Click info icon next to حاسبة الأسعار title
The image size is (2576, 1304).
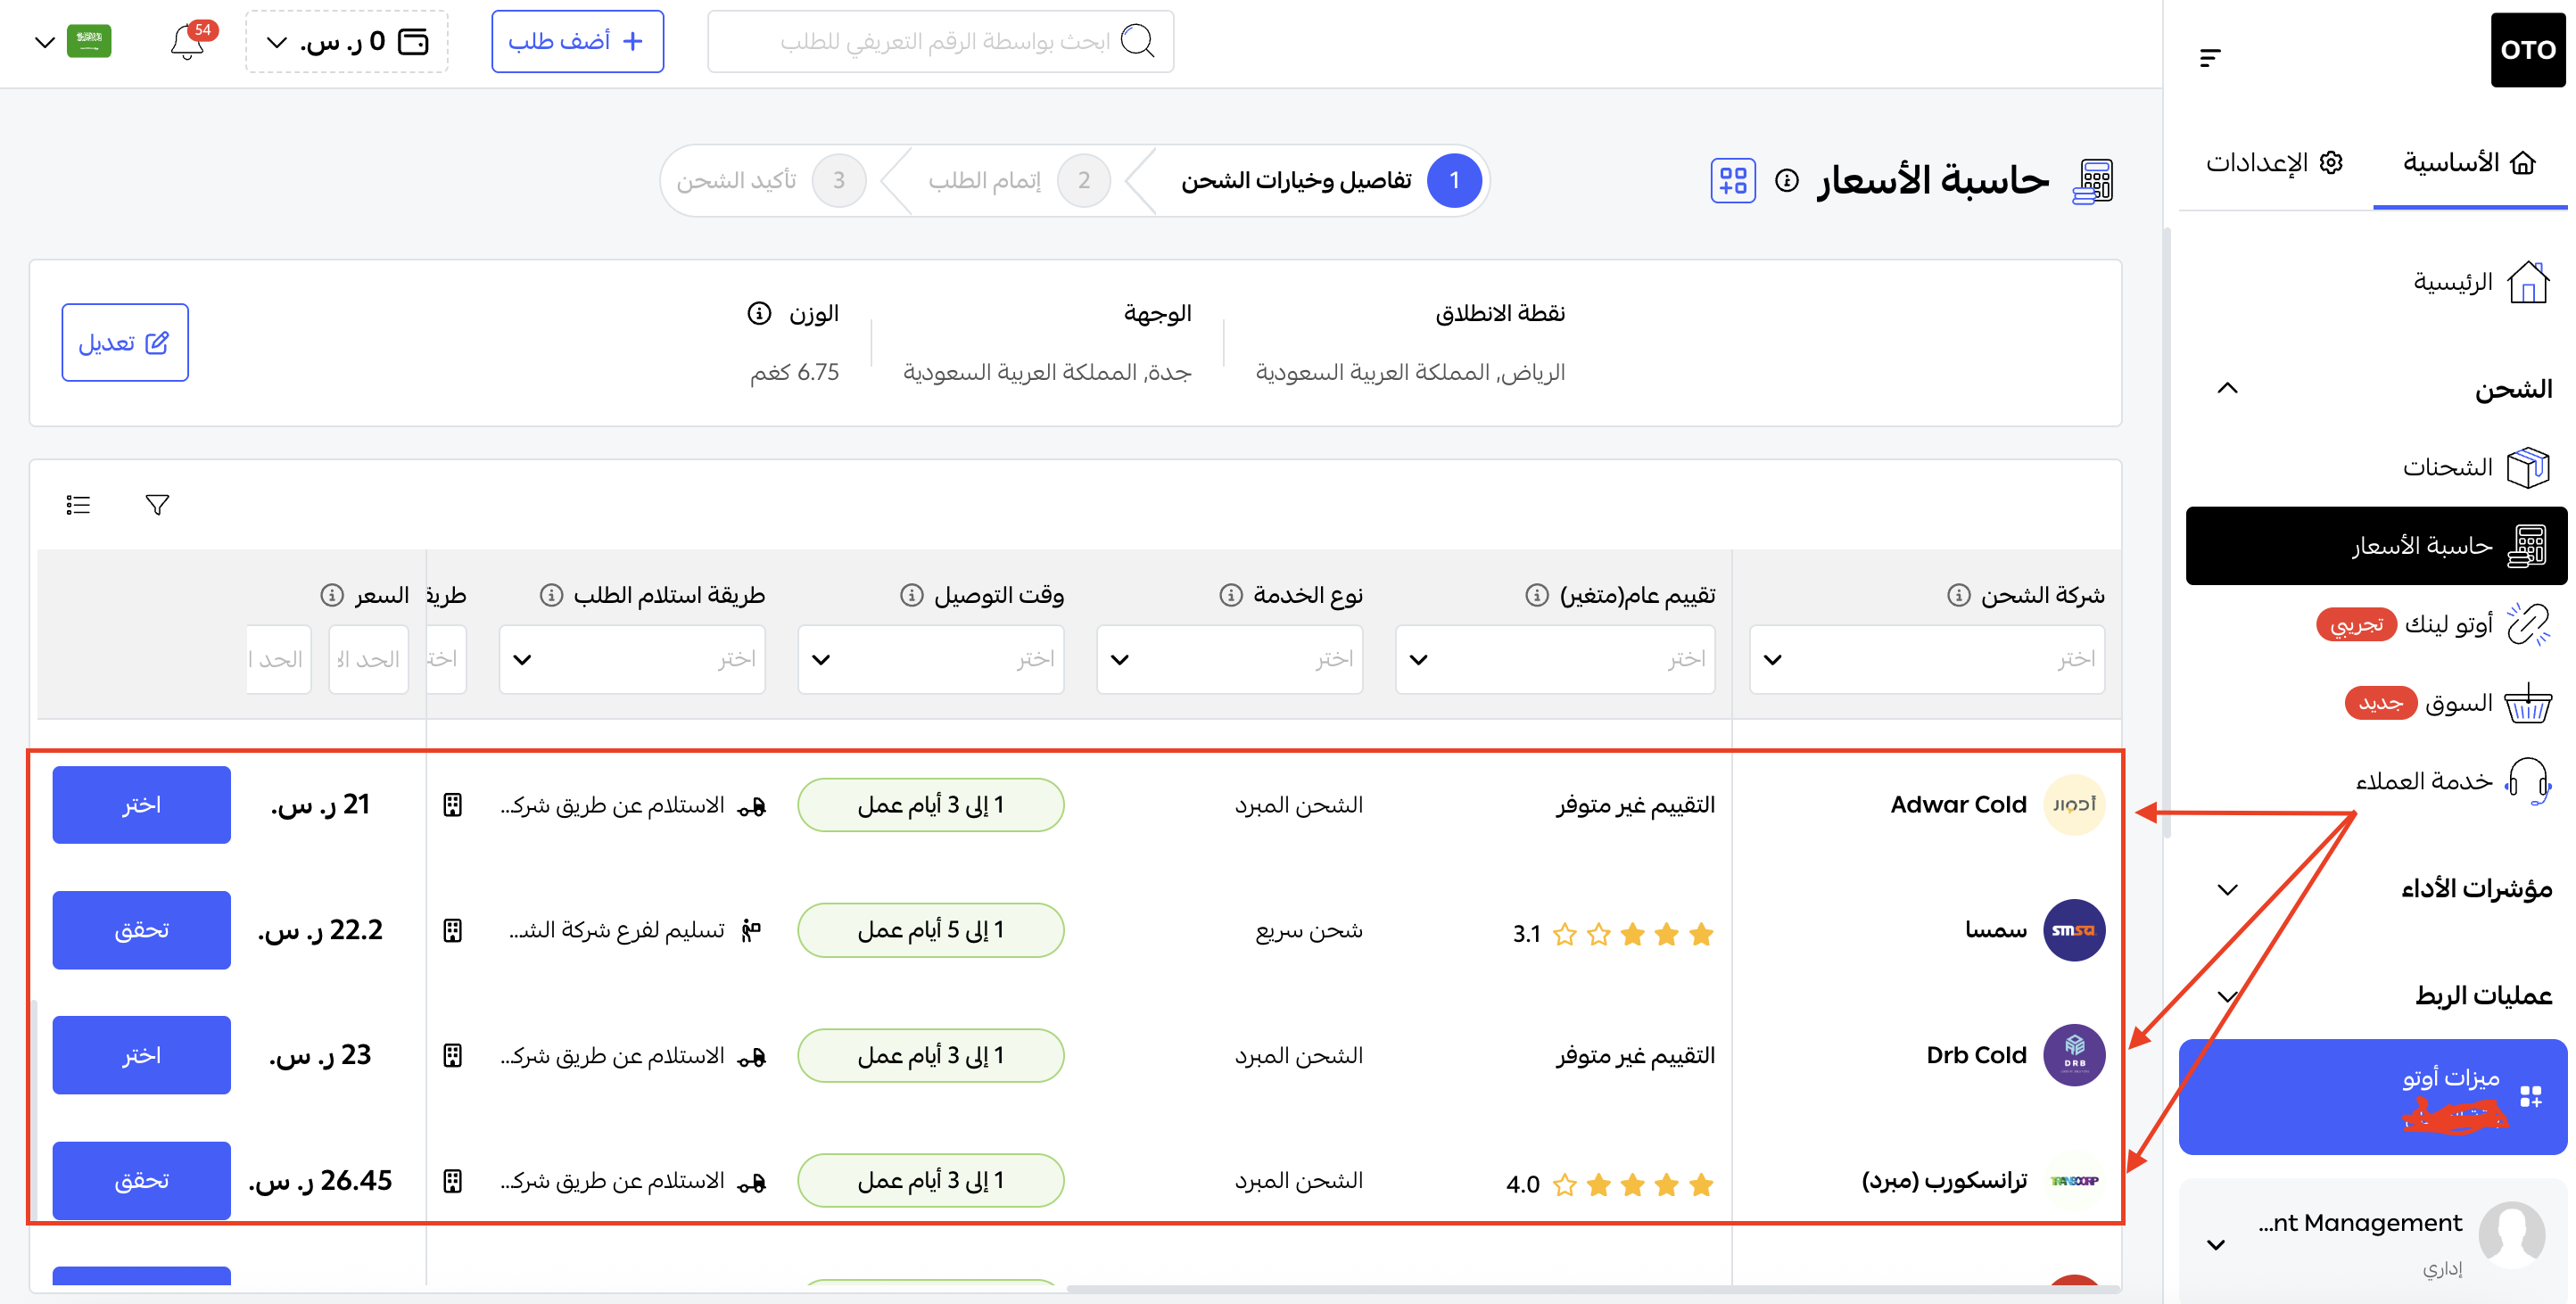[1786, 181]
